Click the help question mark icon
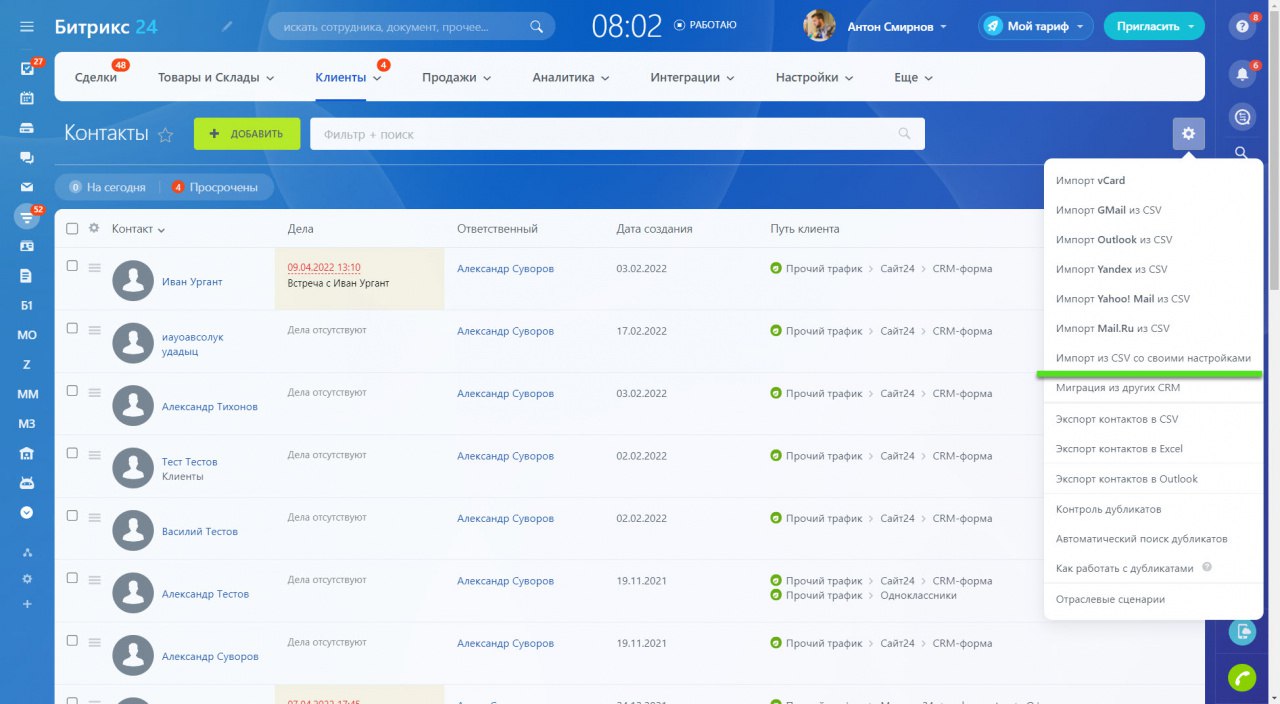Screen dimensions: 1280x704 tap(1242, 27)
